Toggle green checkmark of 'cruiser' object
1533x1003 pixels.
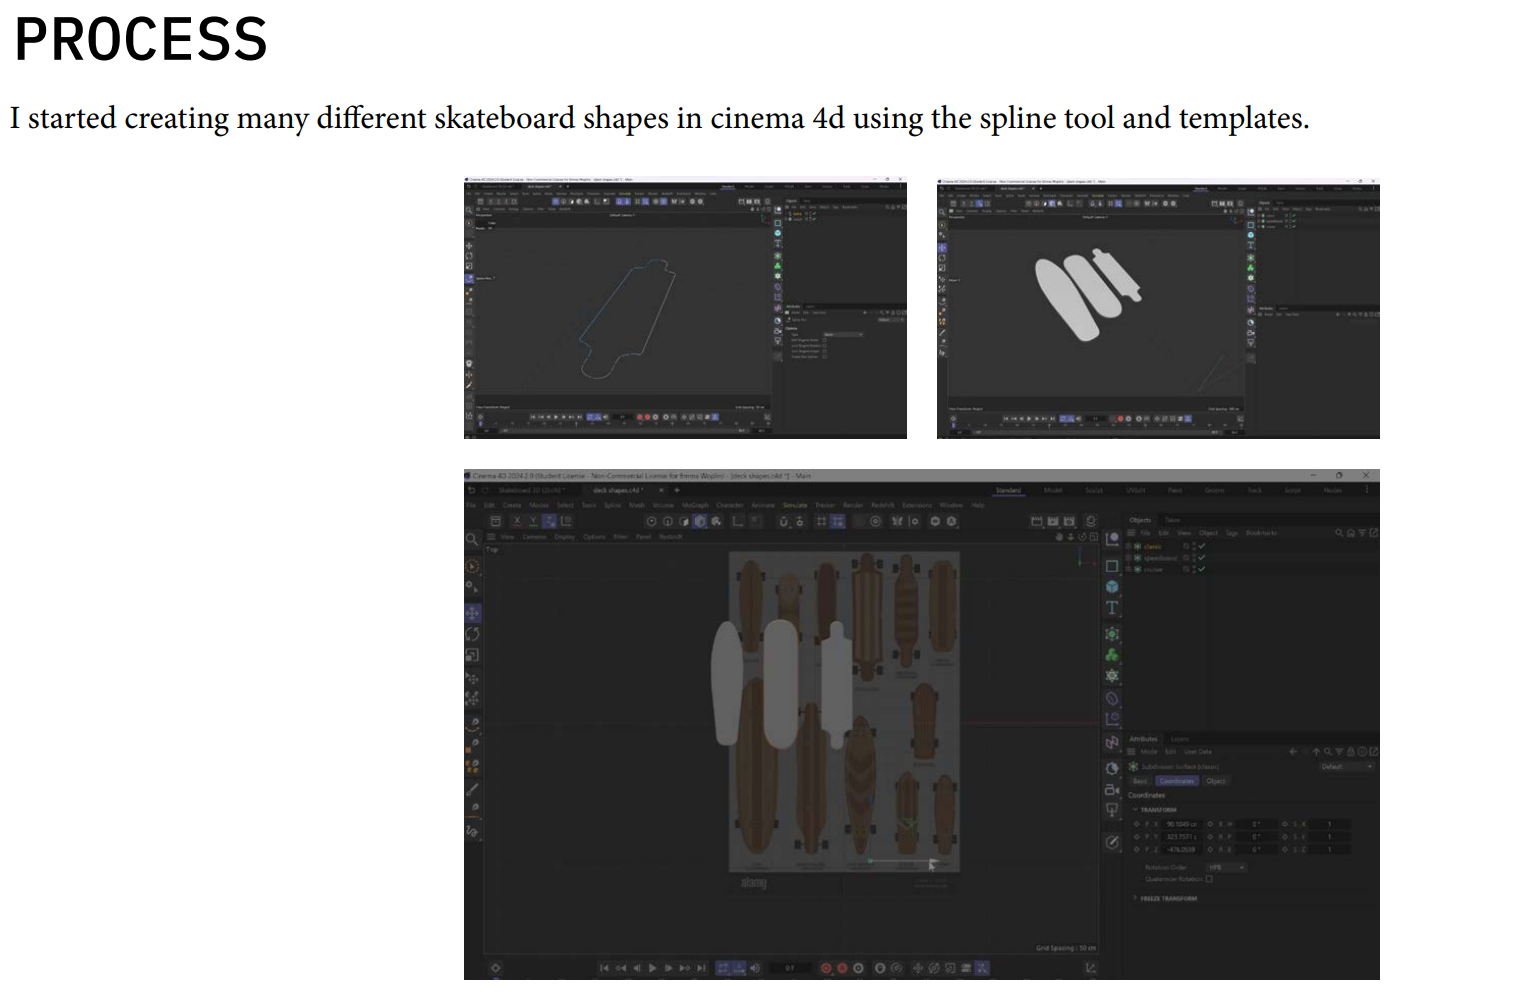coord(1201,569)
